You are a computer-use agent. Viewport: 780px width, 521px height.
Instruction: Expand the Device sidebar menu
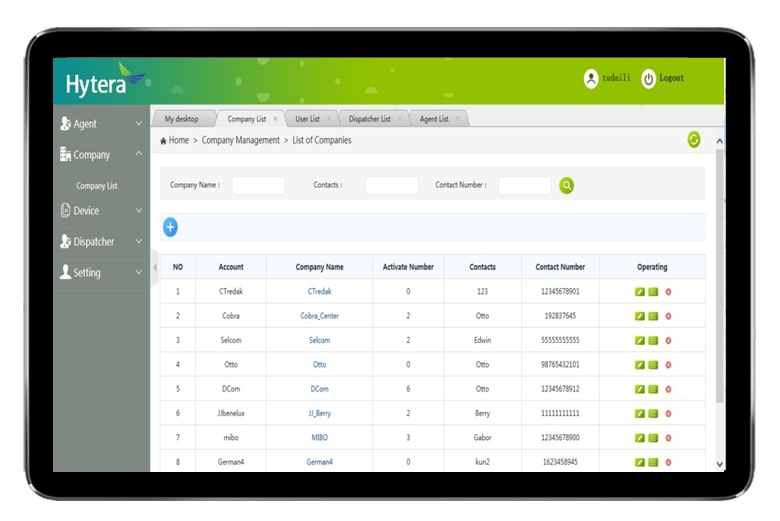100,211
